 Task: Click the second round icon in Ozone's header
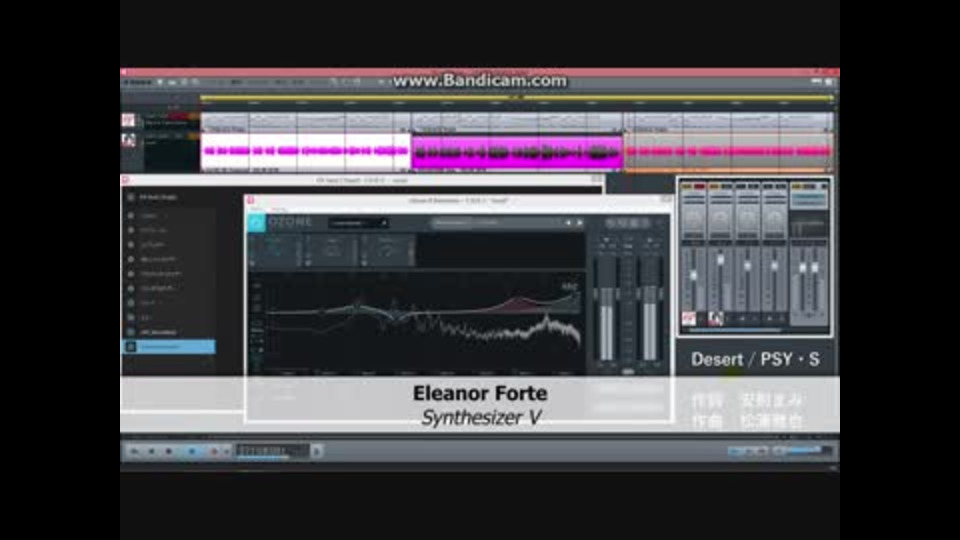622,223
